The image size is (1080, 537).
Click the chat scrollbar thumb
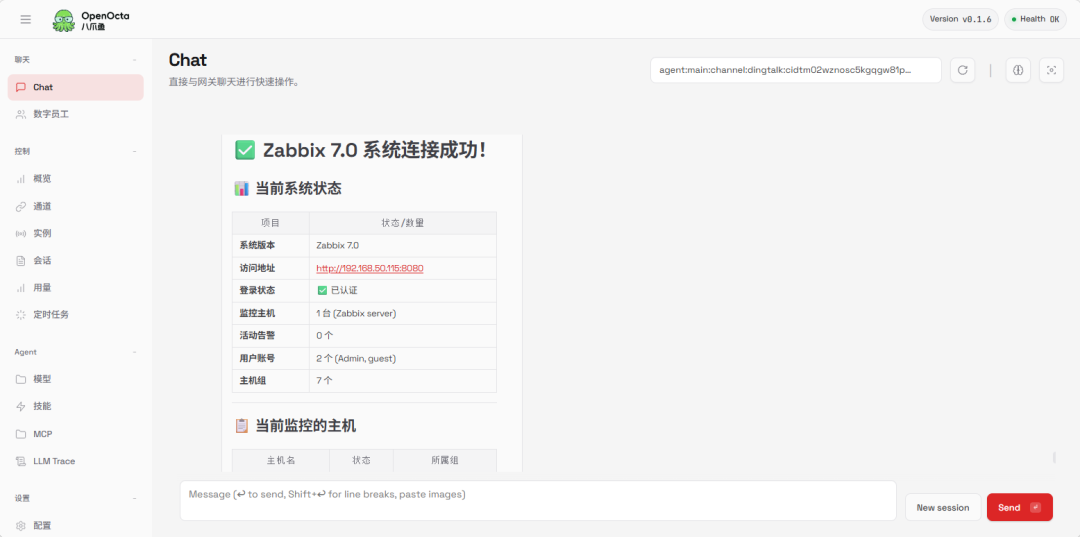pos(1053,457)
